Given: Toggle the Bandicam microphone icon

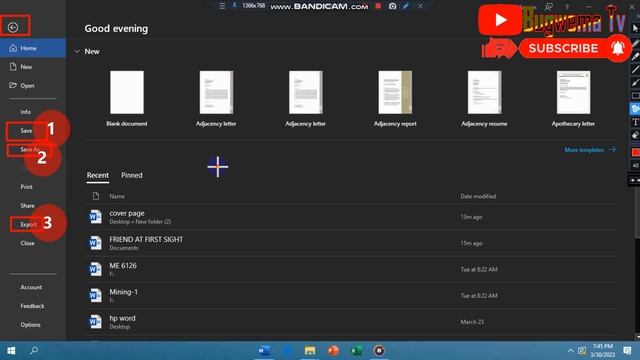Looking at the screenshot, I should point(234,6).
